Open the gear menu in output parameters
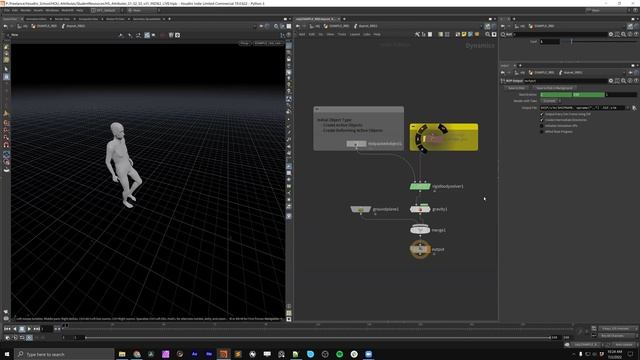Screen dimensions: 640x360 pyautogui.click(x=611, y=81)
